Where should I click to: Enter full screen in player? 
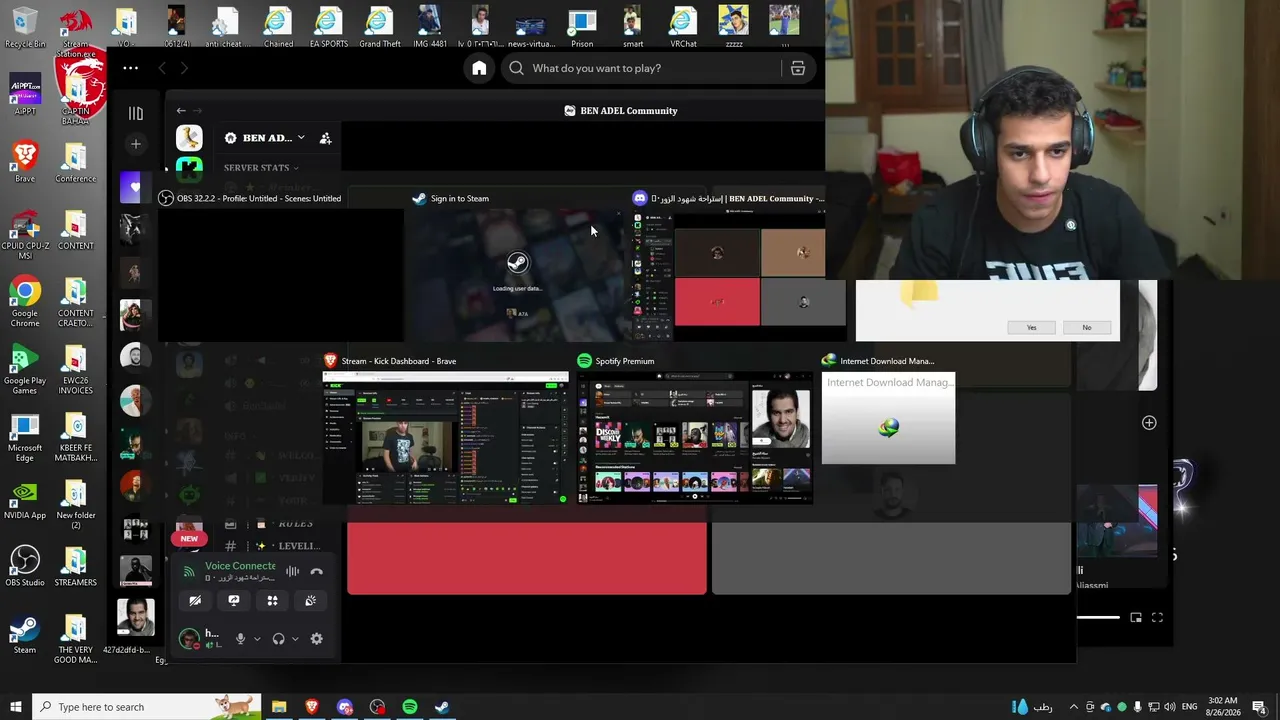tap(1157, 618)
